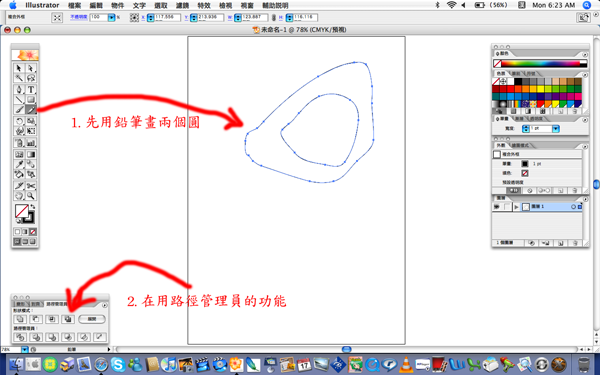Select the Color fill mode button in toolbox
Viewport: 600px width, 375px height.
pyautogui.click(x=17, y=232)
